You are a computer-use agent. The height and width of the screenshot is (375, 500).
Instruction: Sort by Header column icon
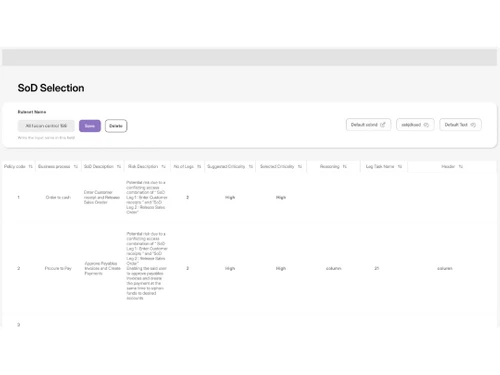point(461,166)
